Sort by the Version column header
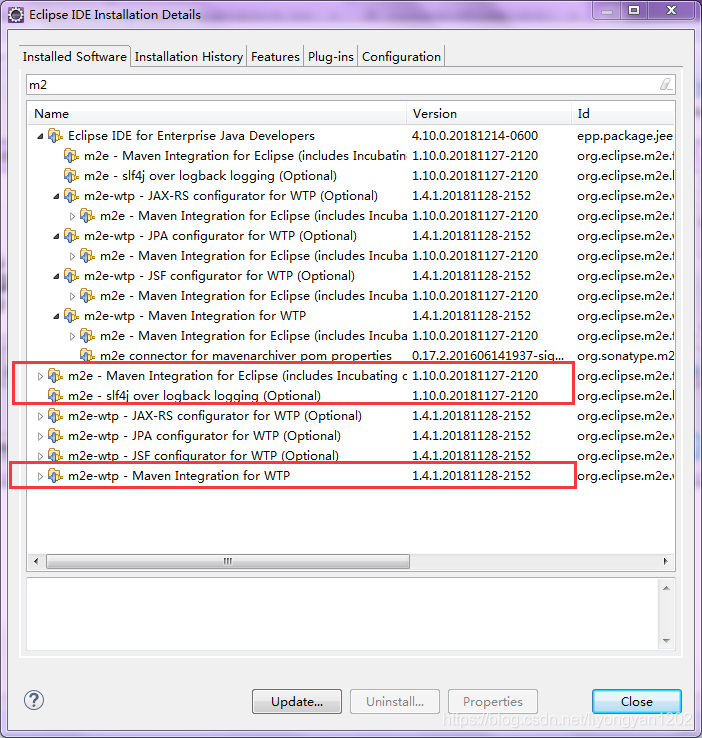The height and width of the screenshot is (738, 702). [489, 113]
